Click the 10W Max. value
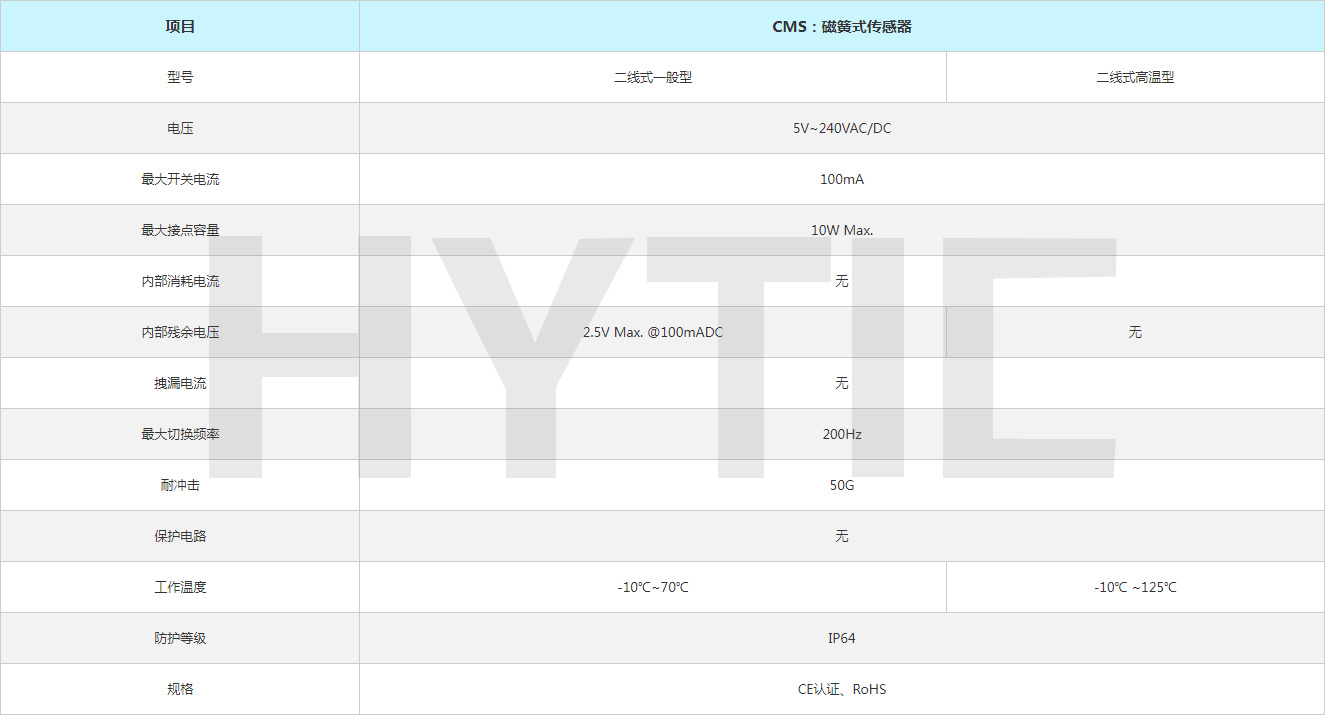The height and width of the screenshot is (715, 1325). coord(842,230)
